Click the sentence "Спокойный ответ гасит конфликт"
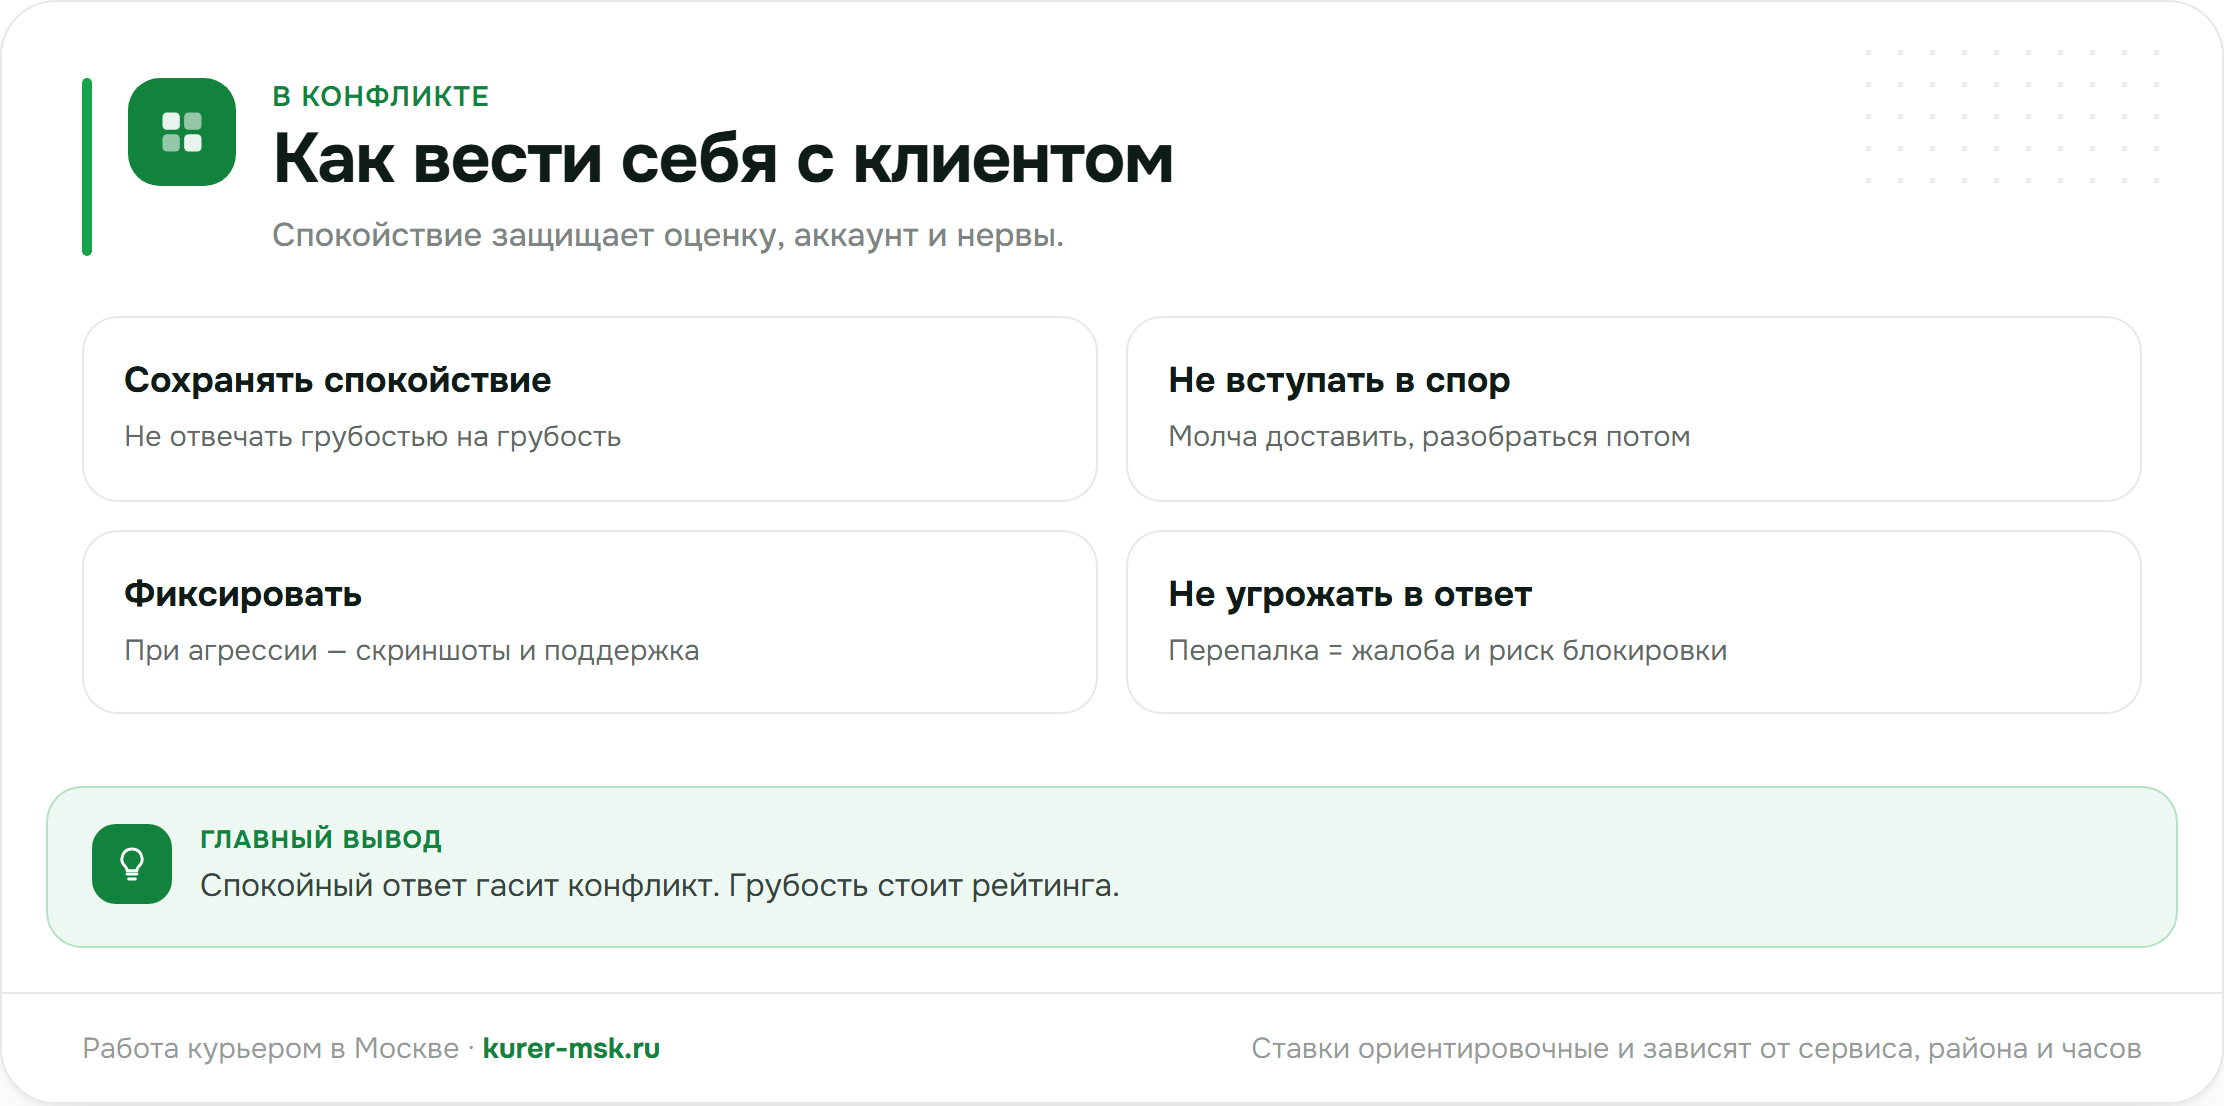The width and height of the screenshot is (2224, 1106). (x=458, y=886)
